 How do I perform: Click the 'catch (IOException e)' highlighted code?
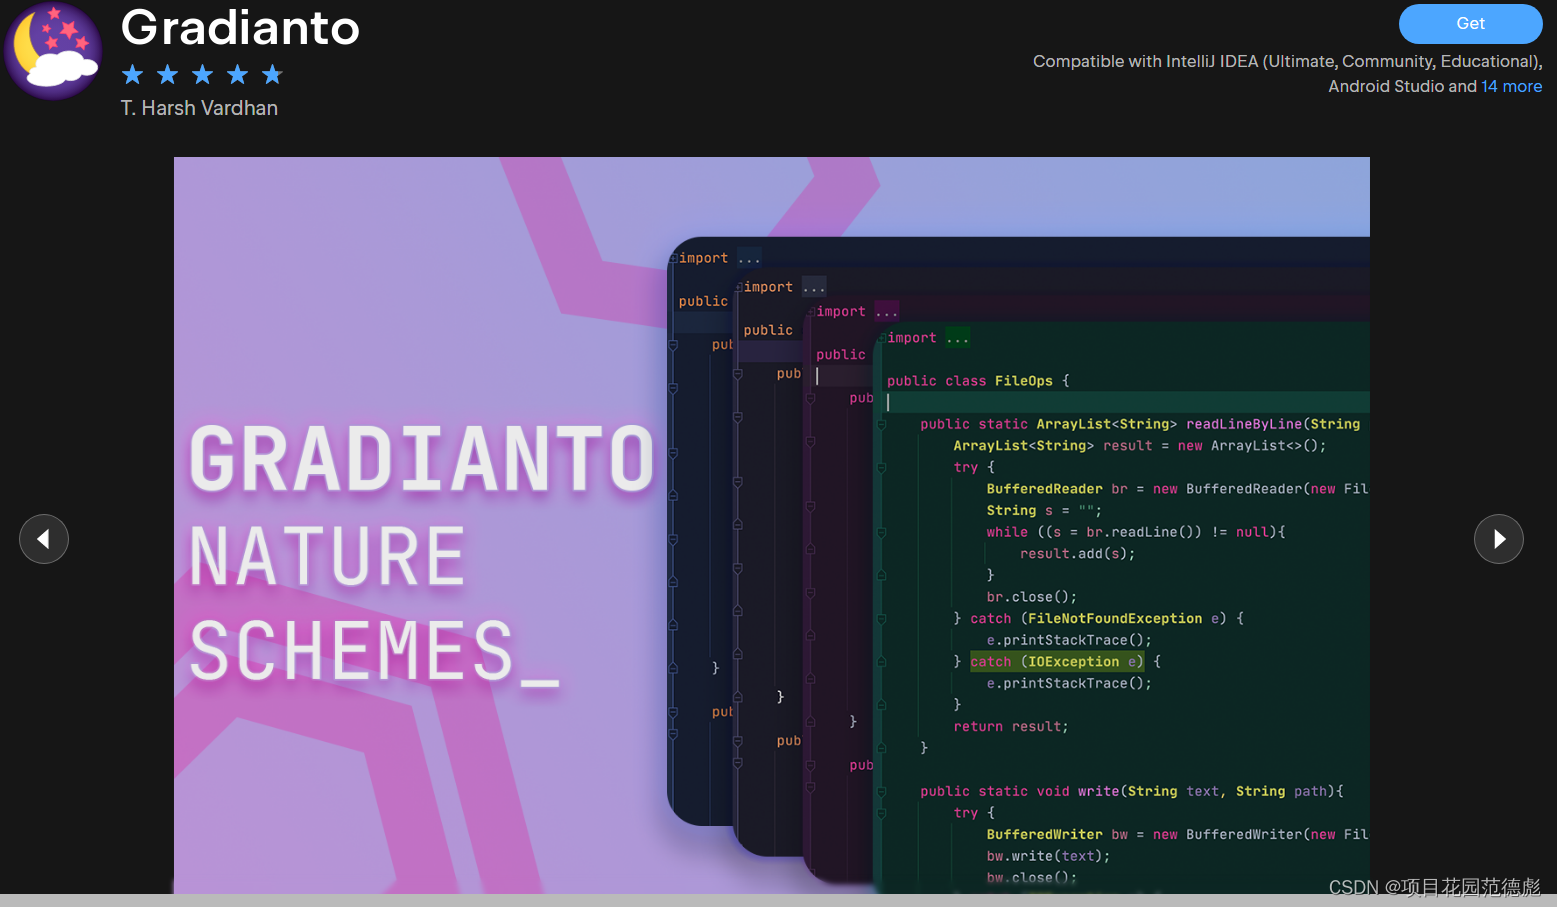(x=1056, y=662)
